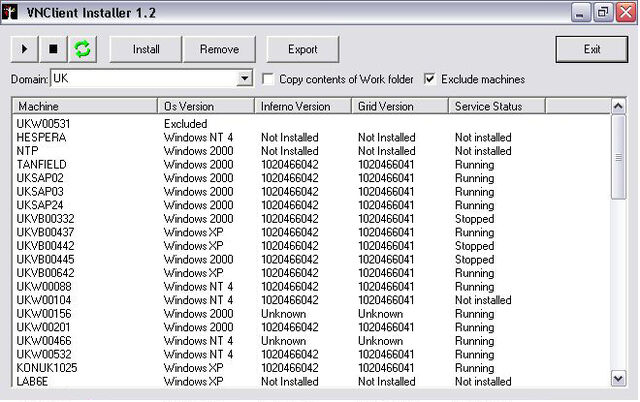
Task: Close the VNClient Installer window
Action: 626,12
